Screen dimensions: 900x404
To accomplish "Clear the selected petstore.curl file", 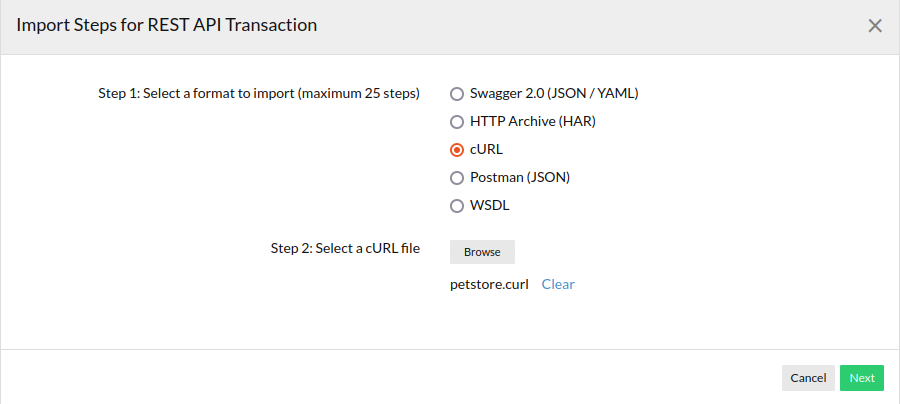I will coord(558,284).
